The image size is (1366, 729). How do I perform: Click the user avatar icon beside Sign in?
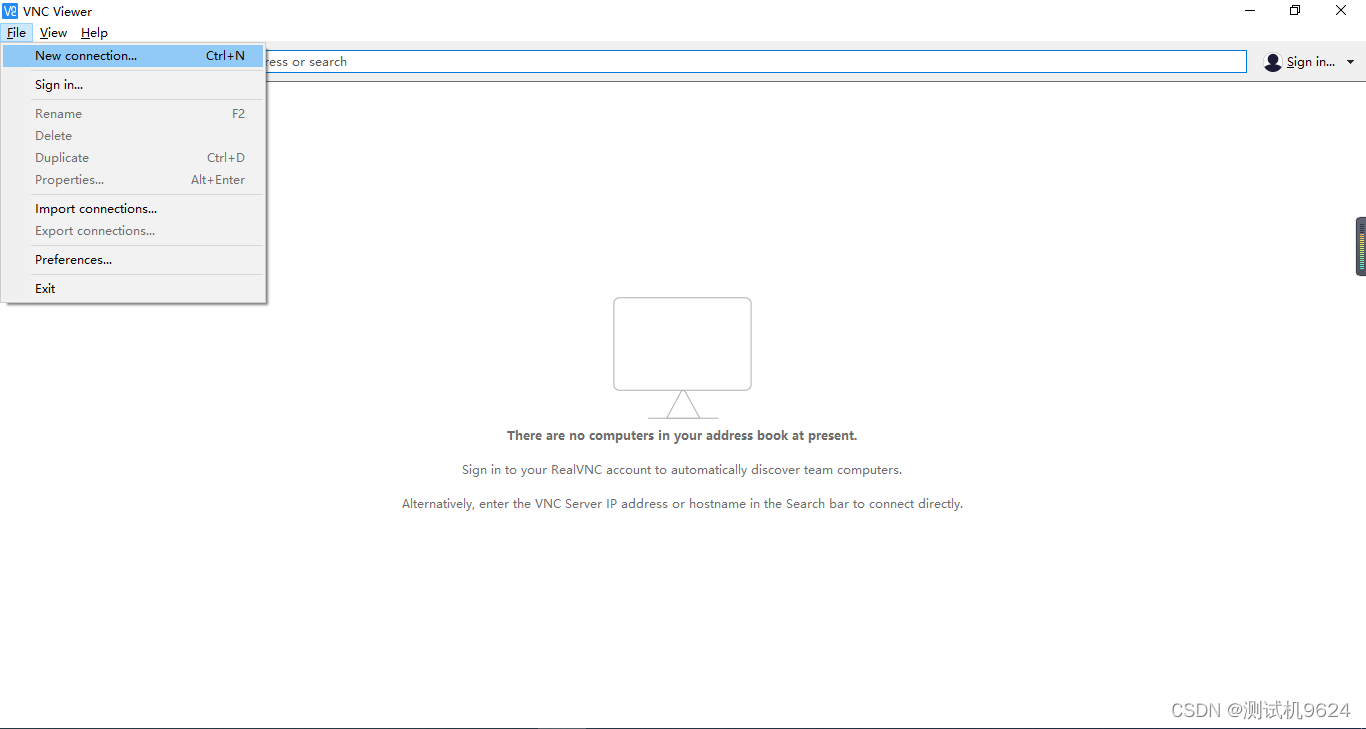(1272, 62)
